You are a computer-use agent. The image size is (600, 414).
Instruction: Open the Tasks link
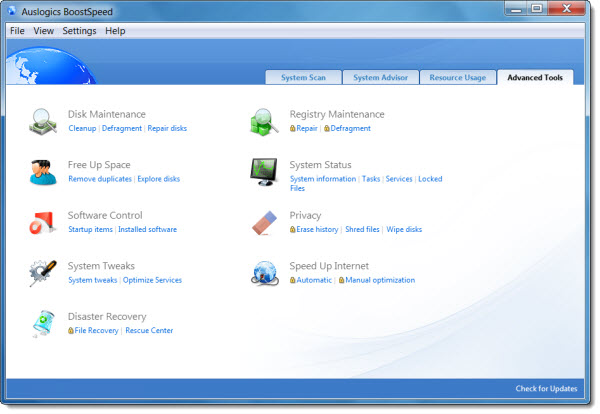[x=371, y=179]
